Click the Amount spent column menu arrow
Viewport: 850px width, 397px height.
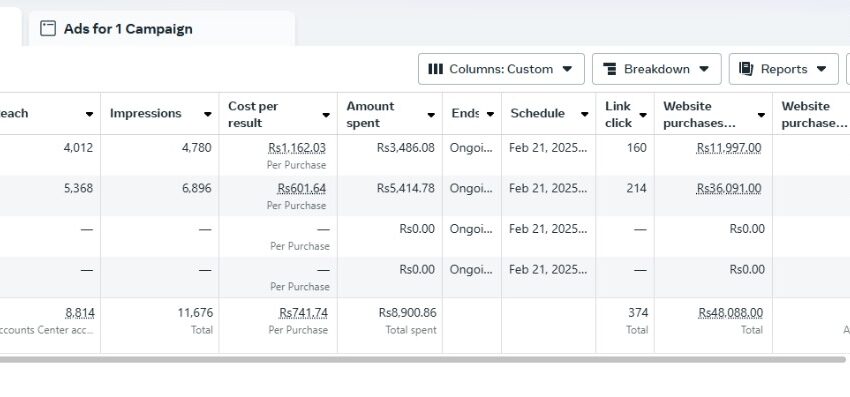[431, 115]
